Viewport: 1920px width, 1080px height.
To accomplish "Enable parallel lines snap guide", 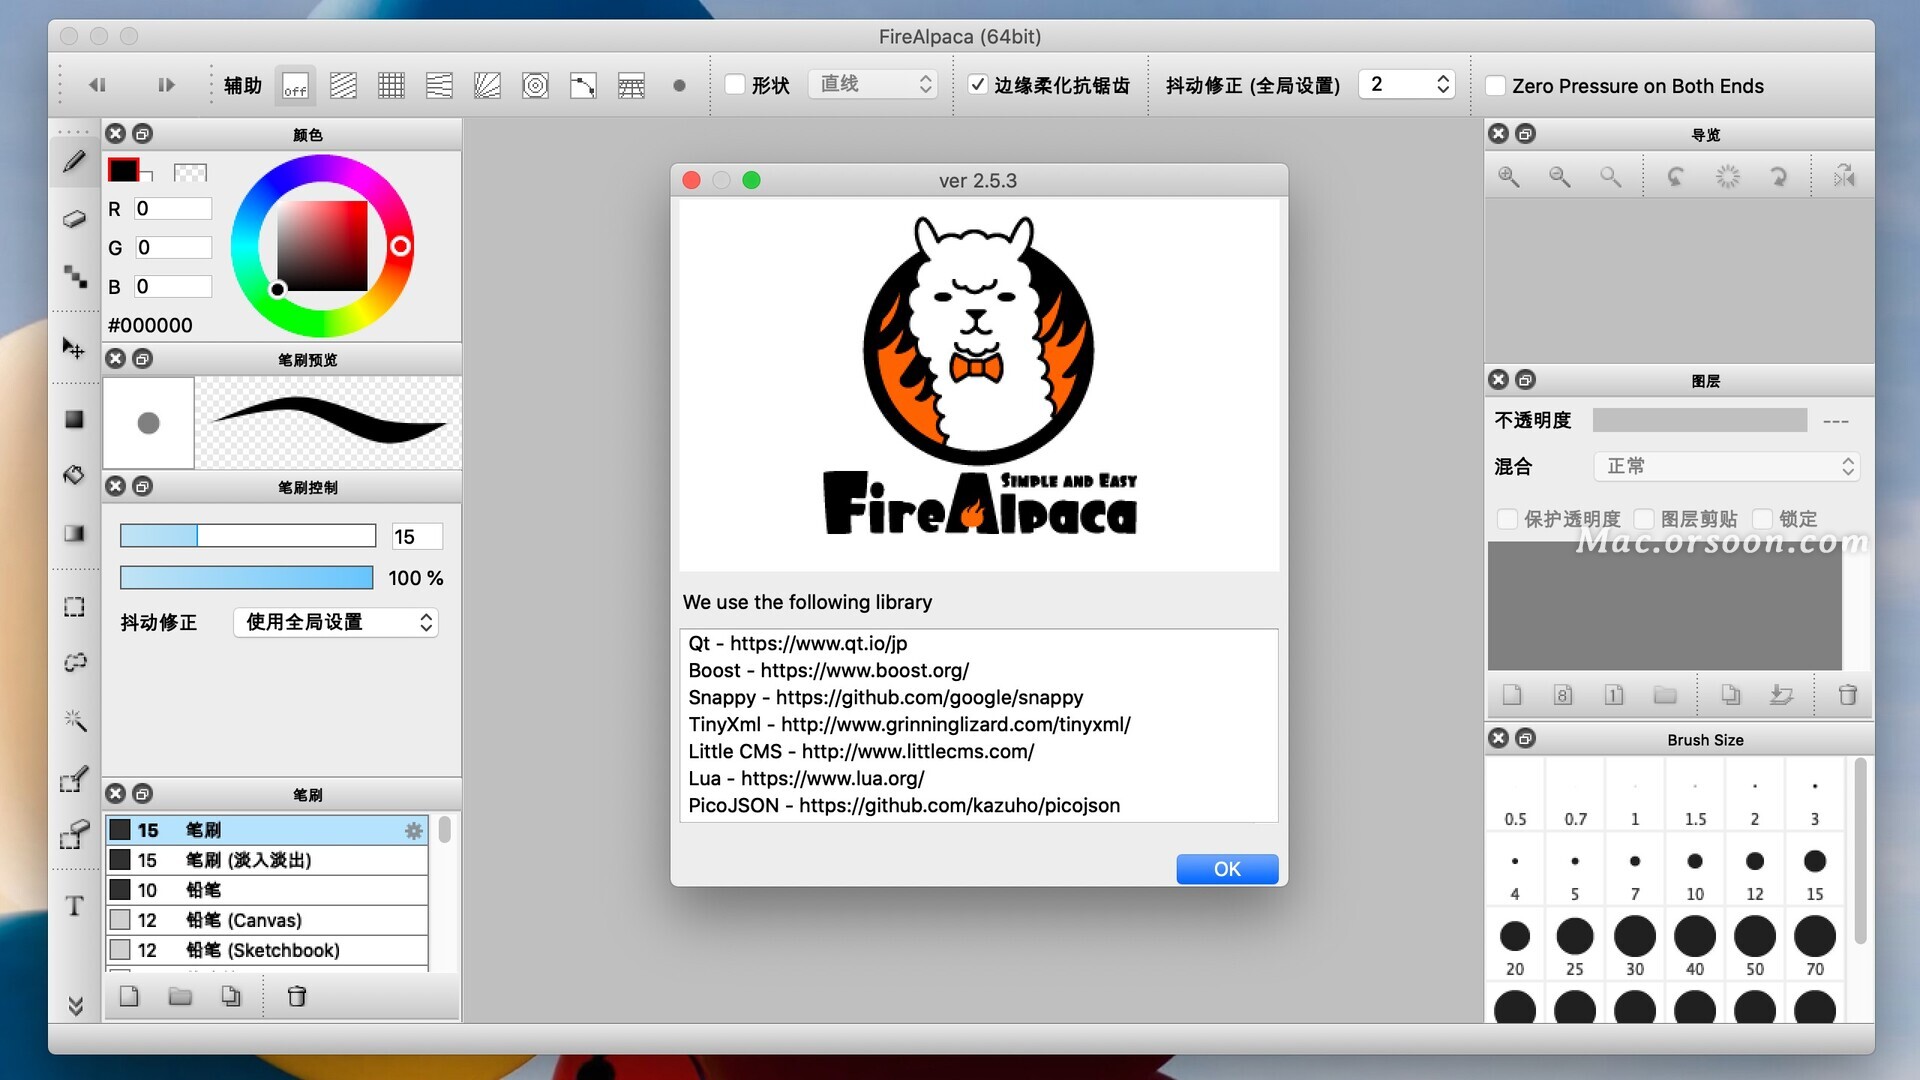I will point(343,86).
